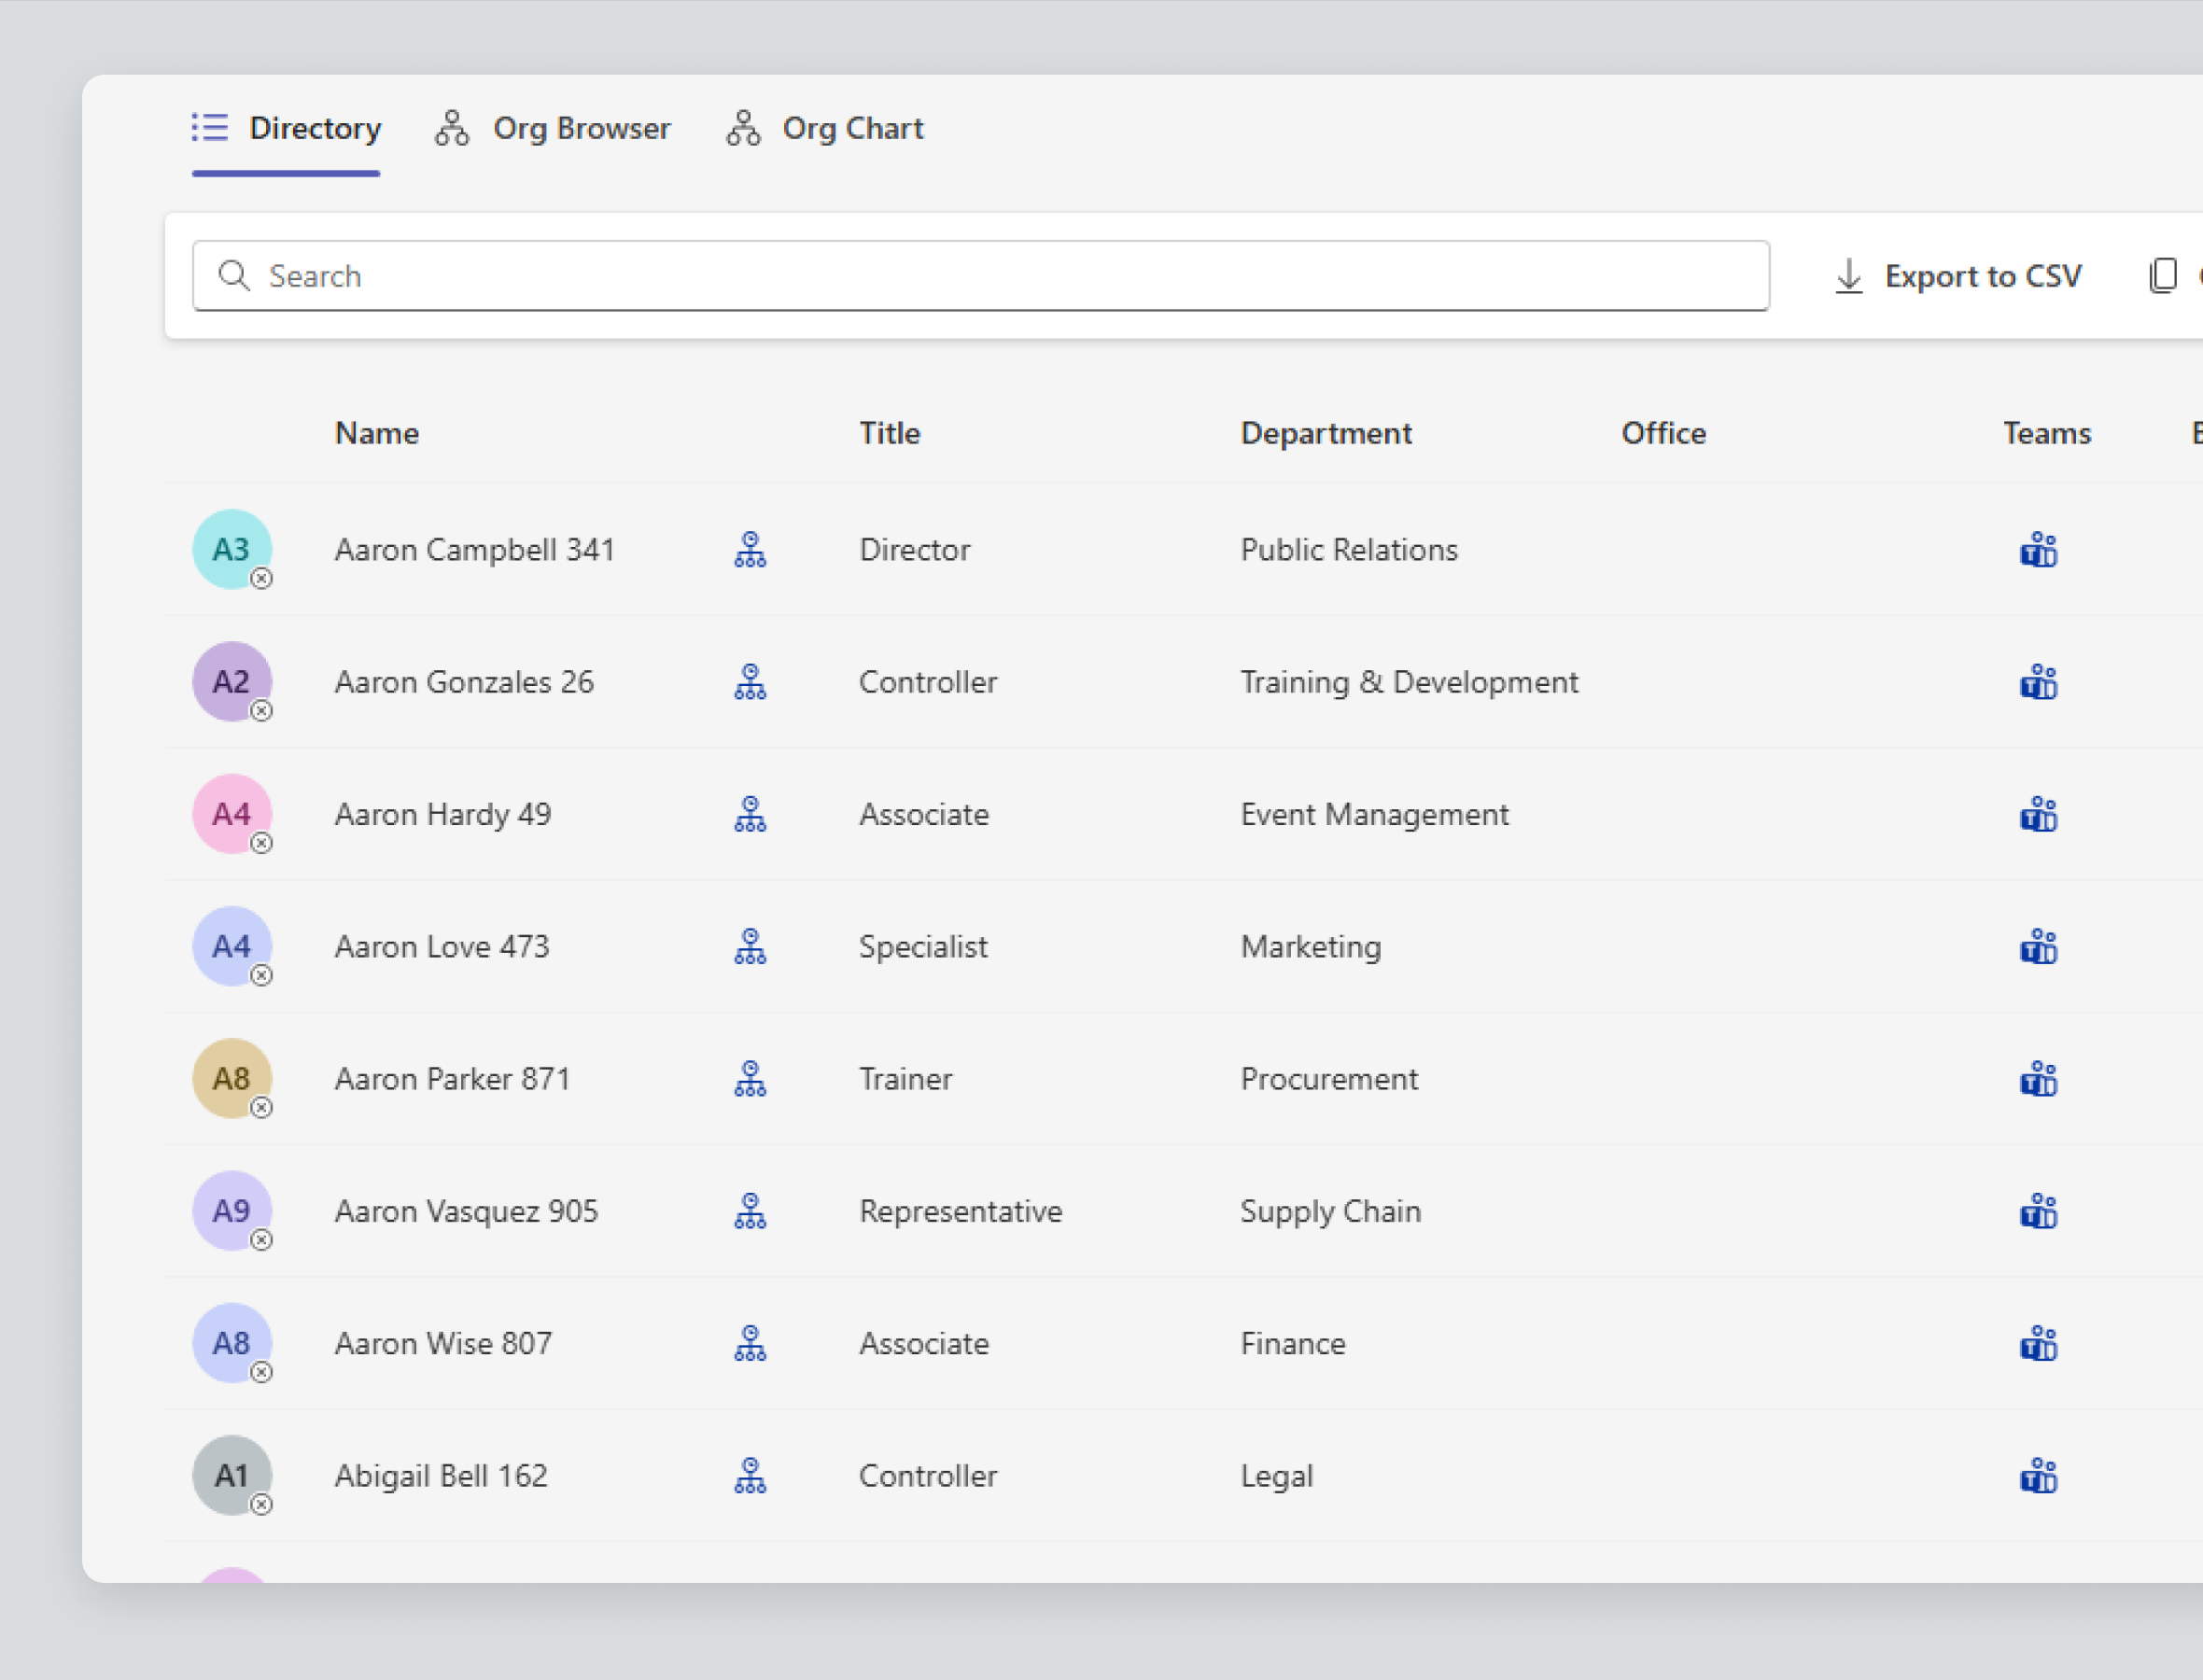Viewport: 2203px width, 1680px height.
Task: Open org chart icon for Aaron Love 473
Action: point(750,946)
